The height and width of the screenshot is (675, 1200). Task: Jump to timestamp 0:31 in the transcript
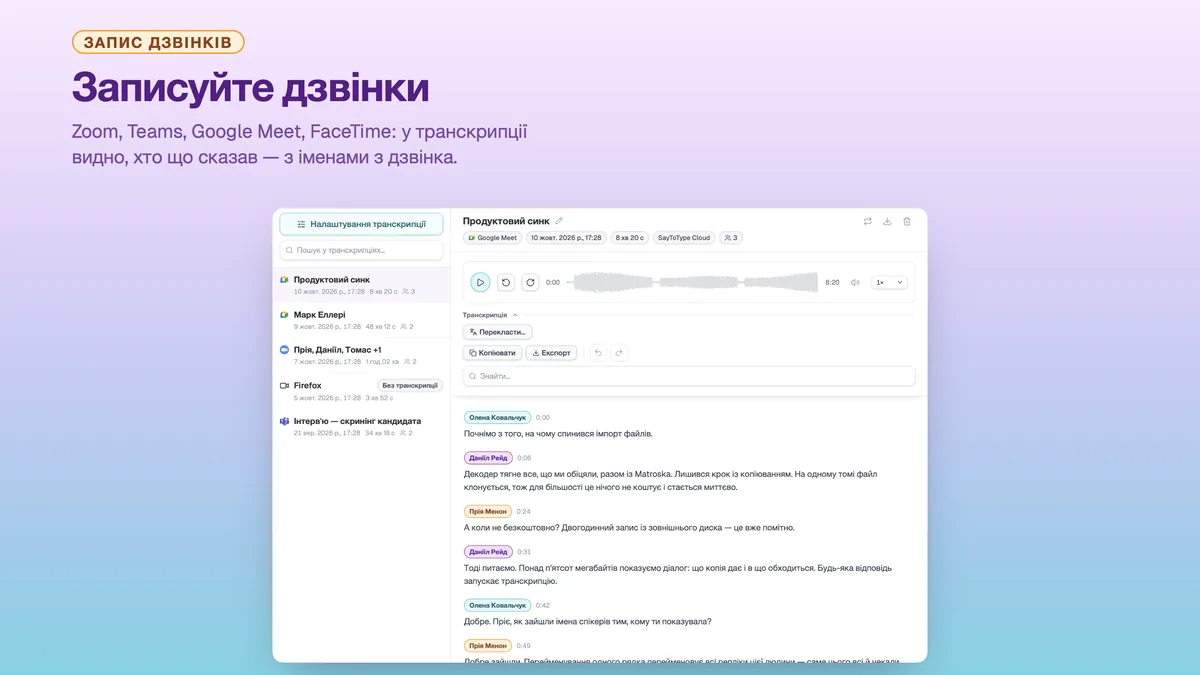(524, 552)
